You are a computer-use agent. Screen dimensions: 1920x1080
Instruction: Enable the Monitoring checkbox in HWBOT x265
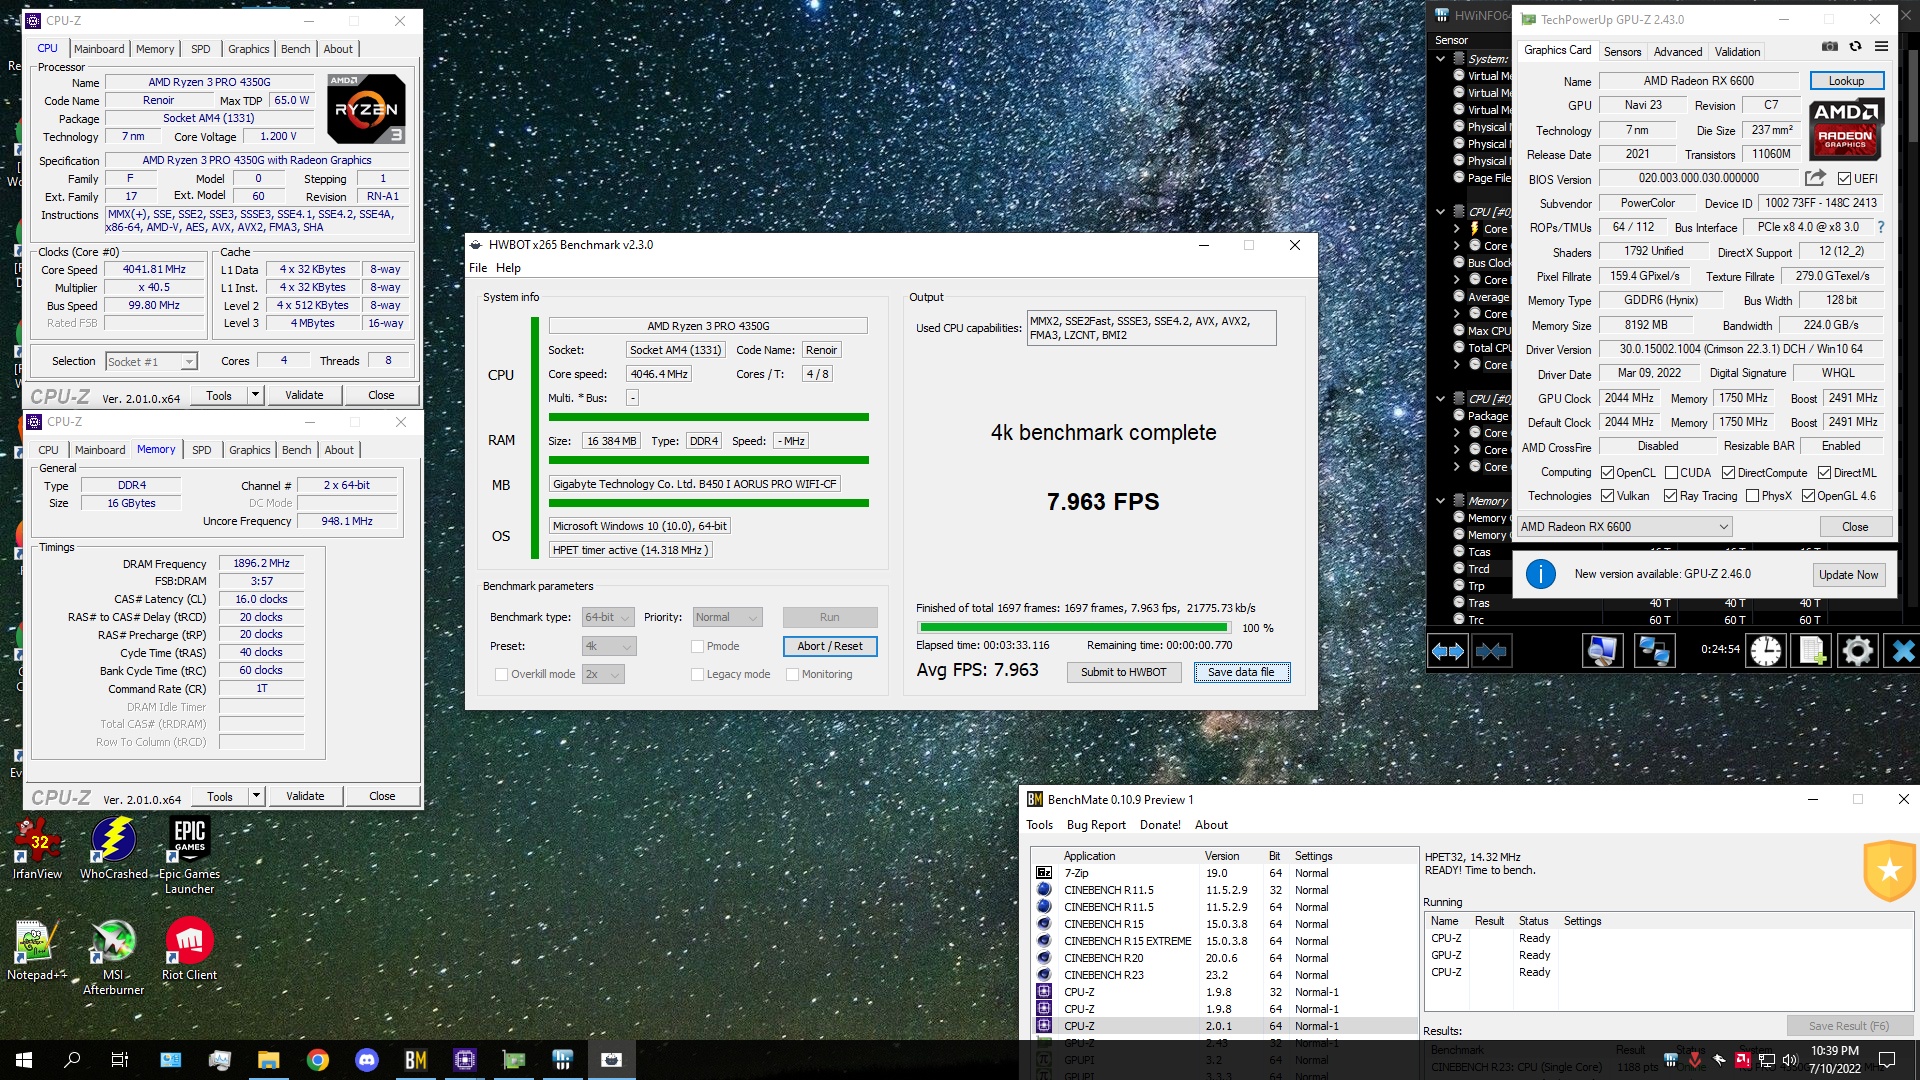[792, 674]
